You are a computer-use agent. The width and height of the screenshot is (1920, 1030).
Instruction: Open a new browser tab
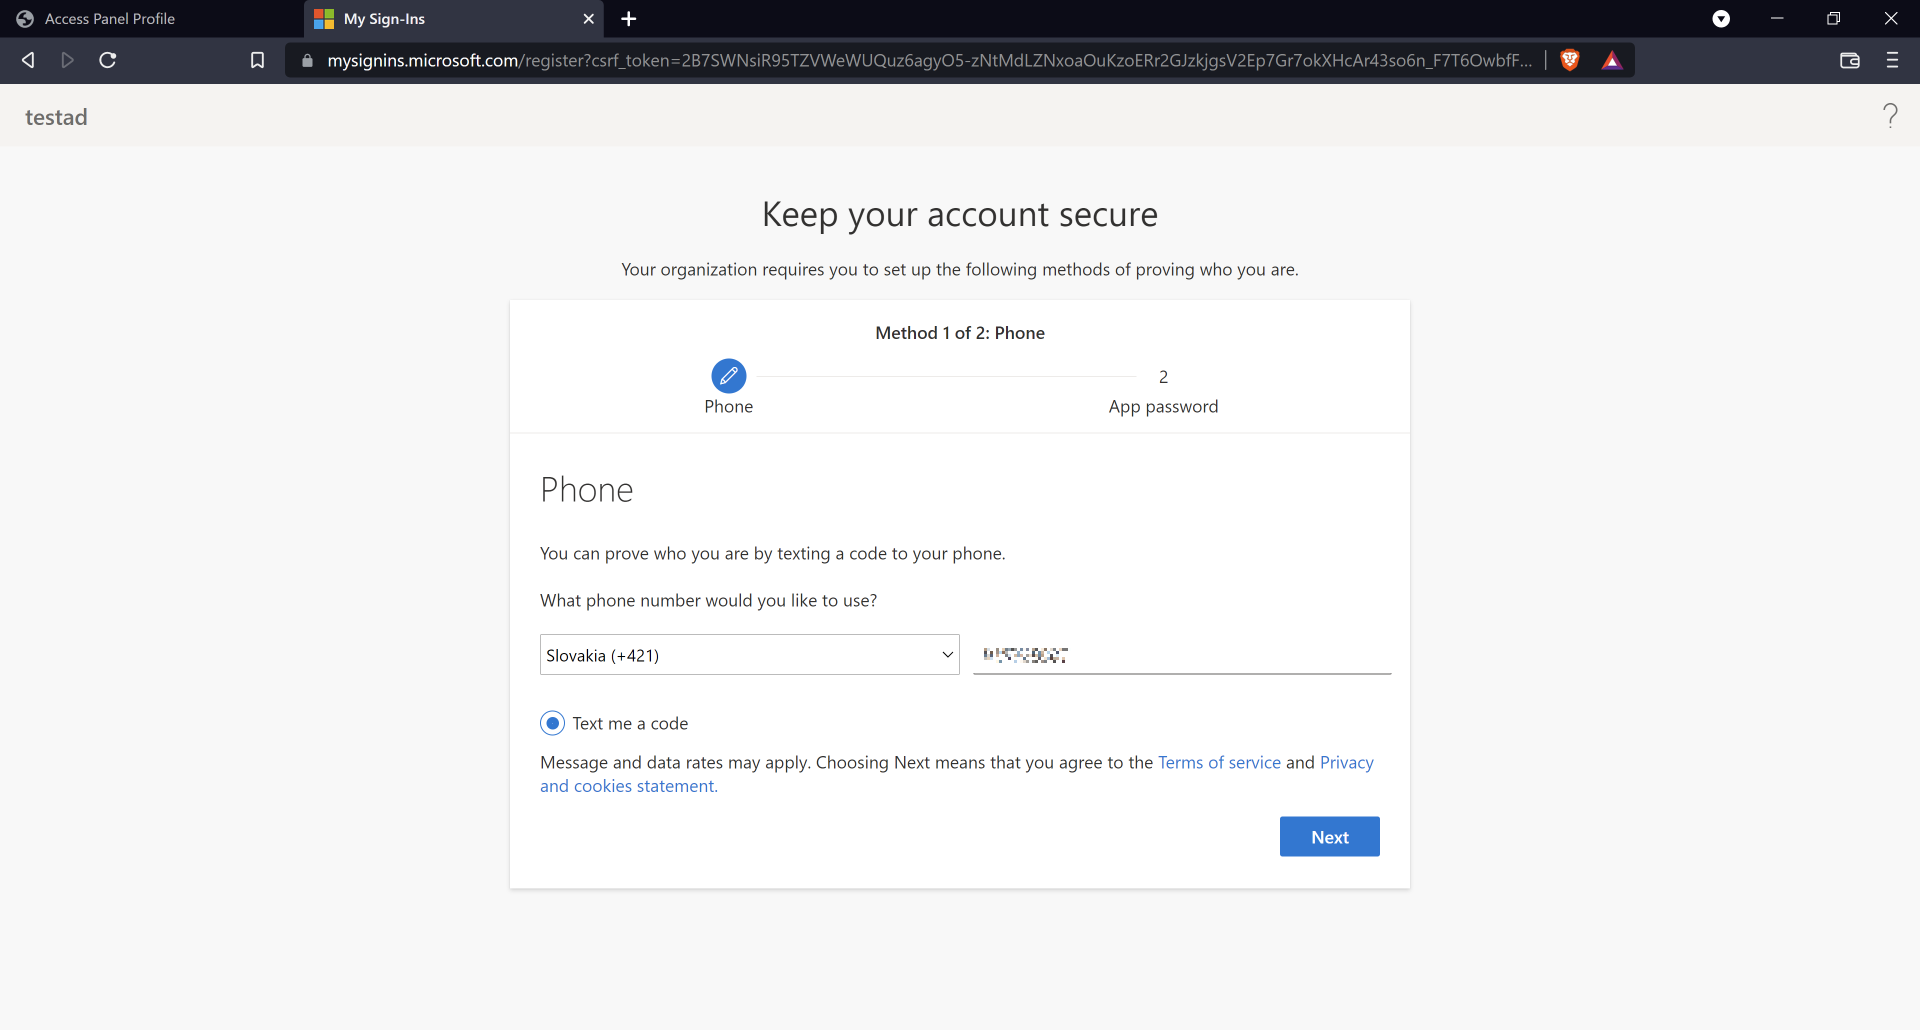click(x=628, y=19)
